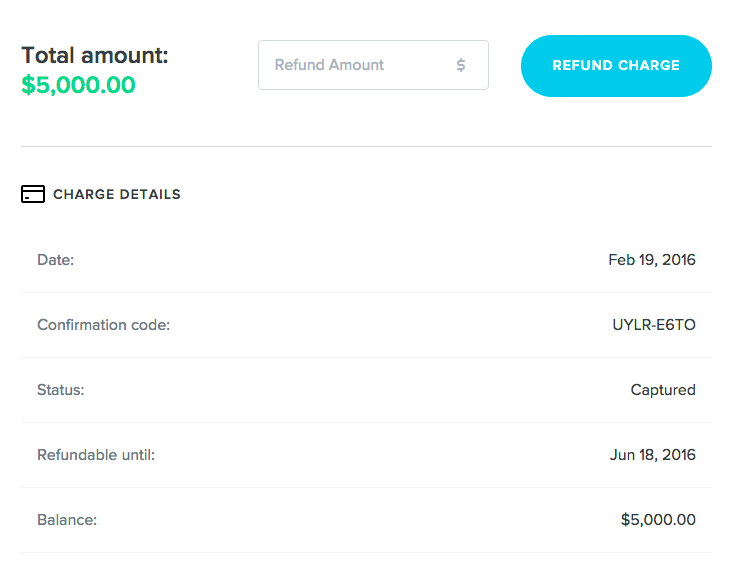738x573 pixels.
Task: Select the Captured status value
Action: point(662,390)
